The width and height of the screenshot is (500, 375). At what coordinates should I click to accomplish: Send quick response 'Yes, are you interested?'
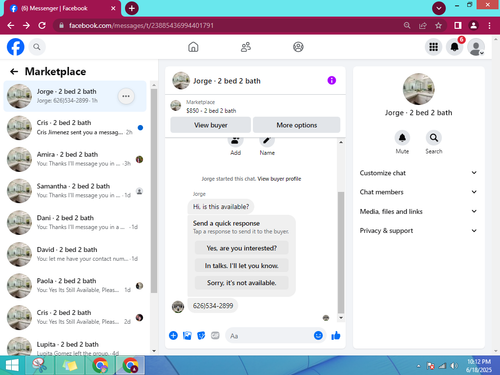coord(242,248)
